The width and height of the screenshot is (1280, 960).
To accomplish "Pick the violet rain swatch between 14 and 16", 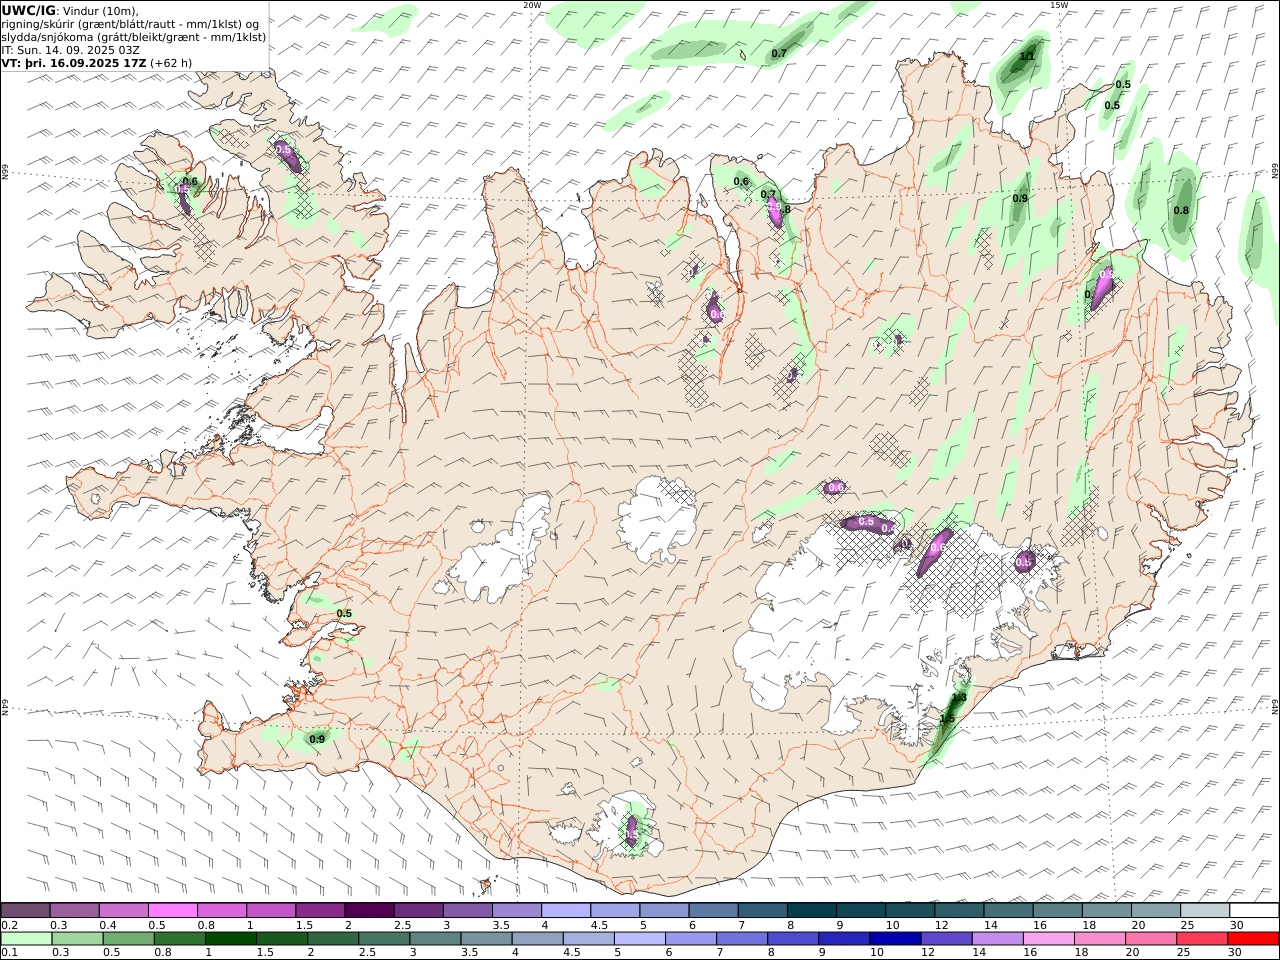I will tap(997, 939).
